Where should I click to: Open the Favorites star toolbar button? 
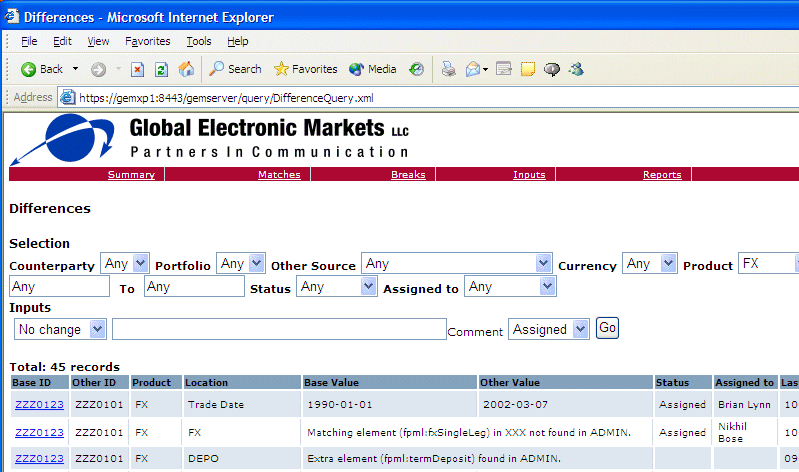306,69
